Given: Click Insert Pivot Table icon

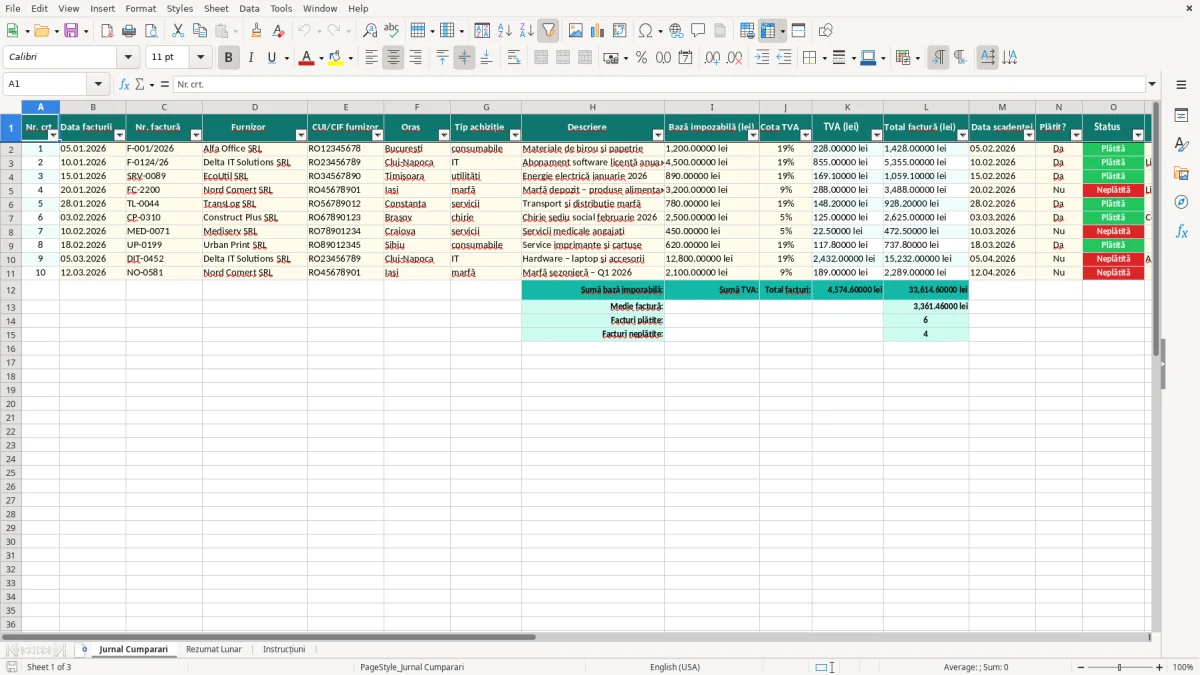Looking at the screenshot, I should coord(620,31).
